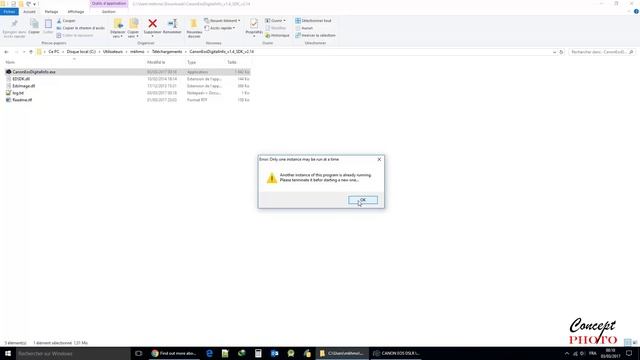Click Inverser la sélection
The height and width of the screenshot is (360, 640).
click(x=316, y=36)
